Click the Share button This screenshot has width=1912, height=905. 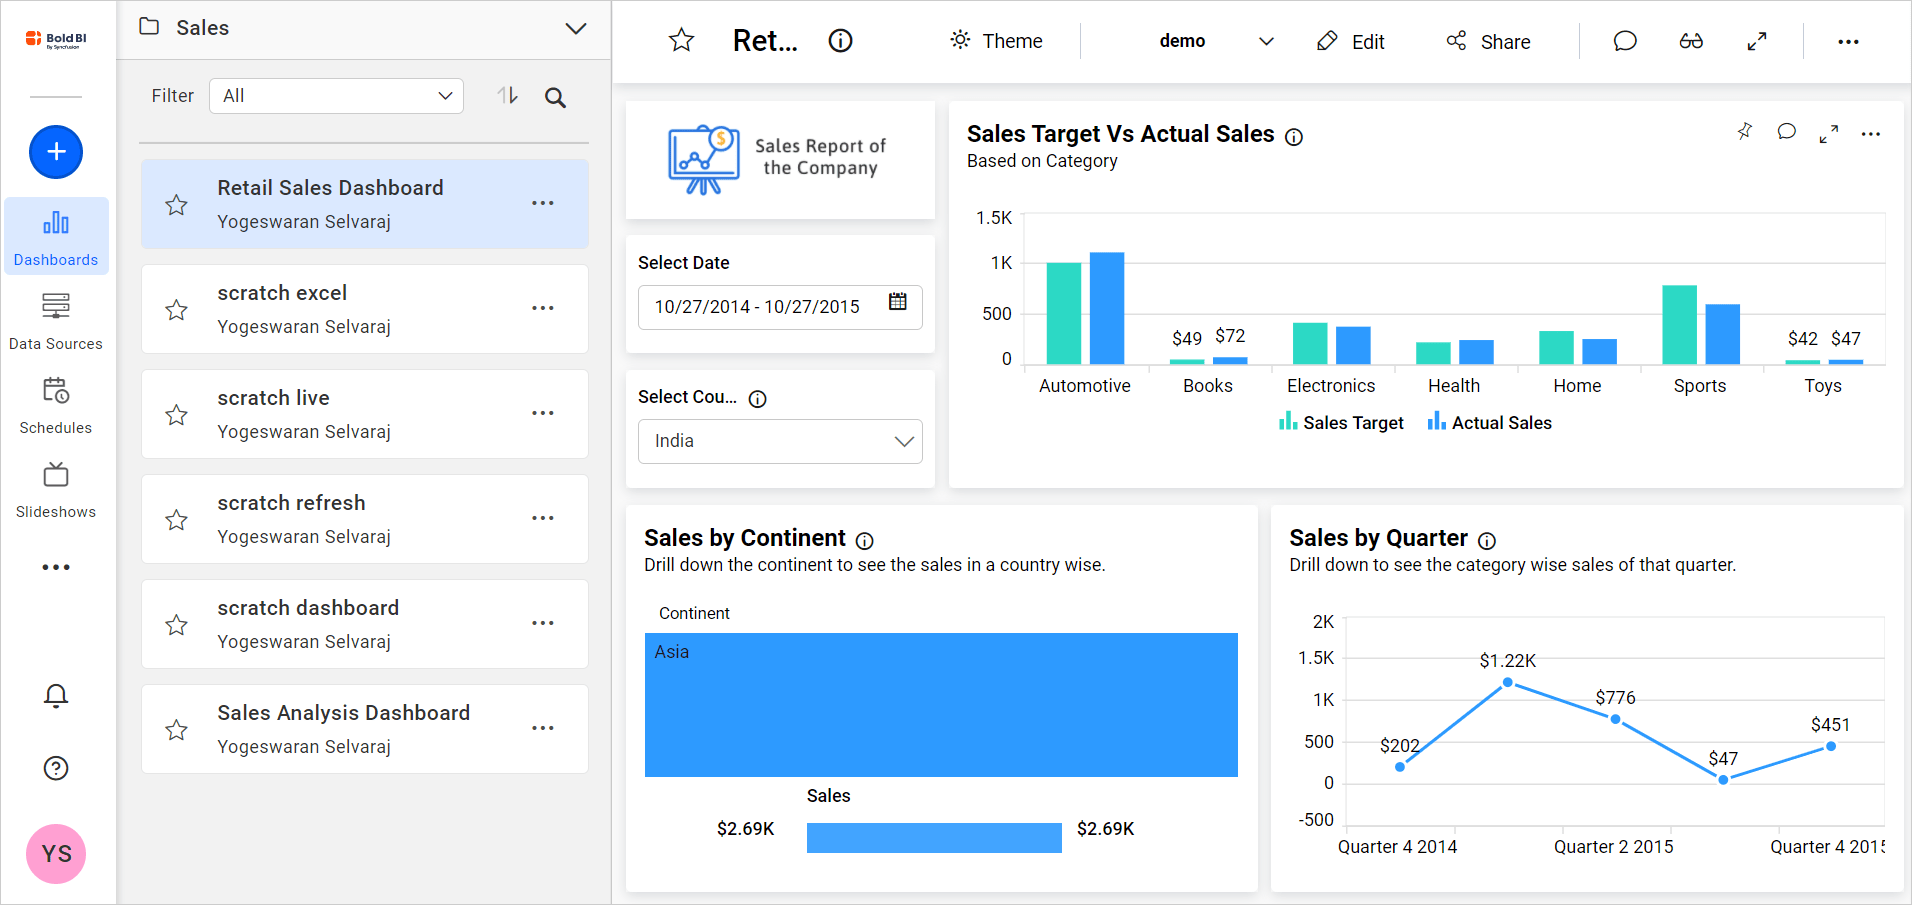(1488, 41)
